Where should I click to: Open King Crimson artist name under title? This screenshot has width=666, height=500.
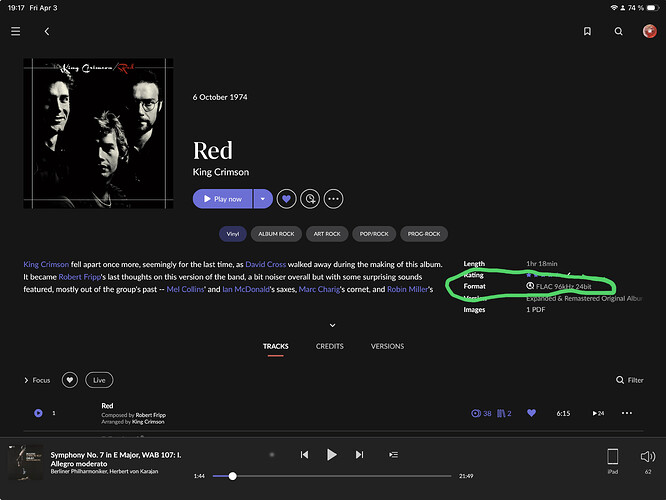click(221, 172)
